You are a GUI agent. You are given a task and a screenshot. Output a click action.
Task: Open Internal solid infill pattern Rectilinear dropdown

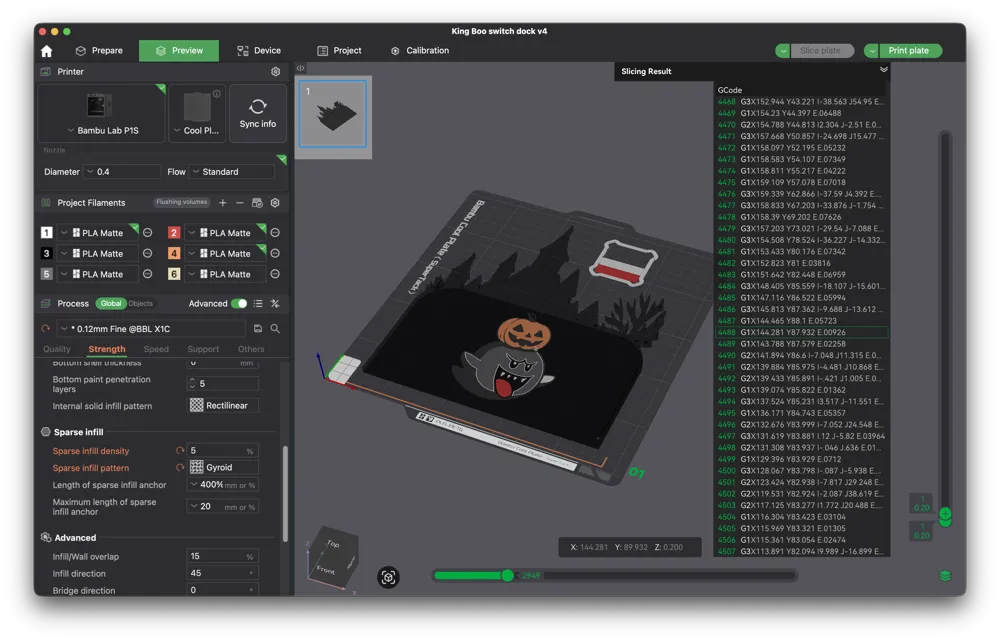coord(223,406)
